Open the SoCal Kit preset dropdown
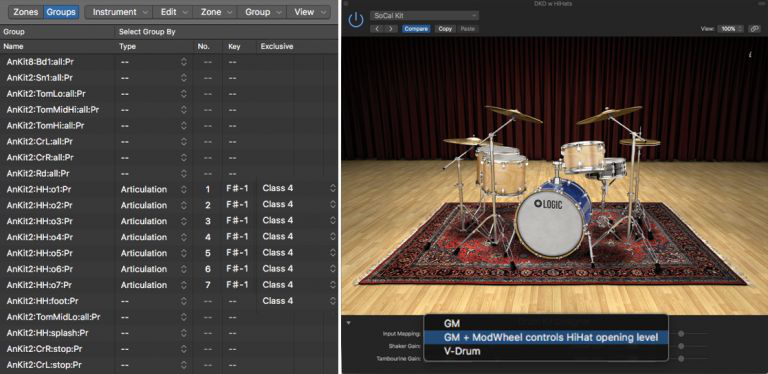Viewport: 768px width, 374px height. [424, 16]
